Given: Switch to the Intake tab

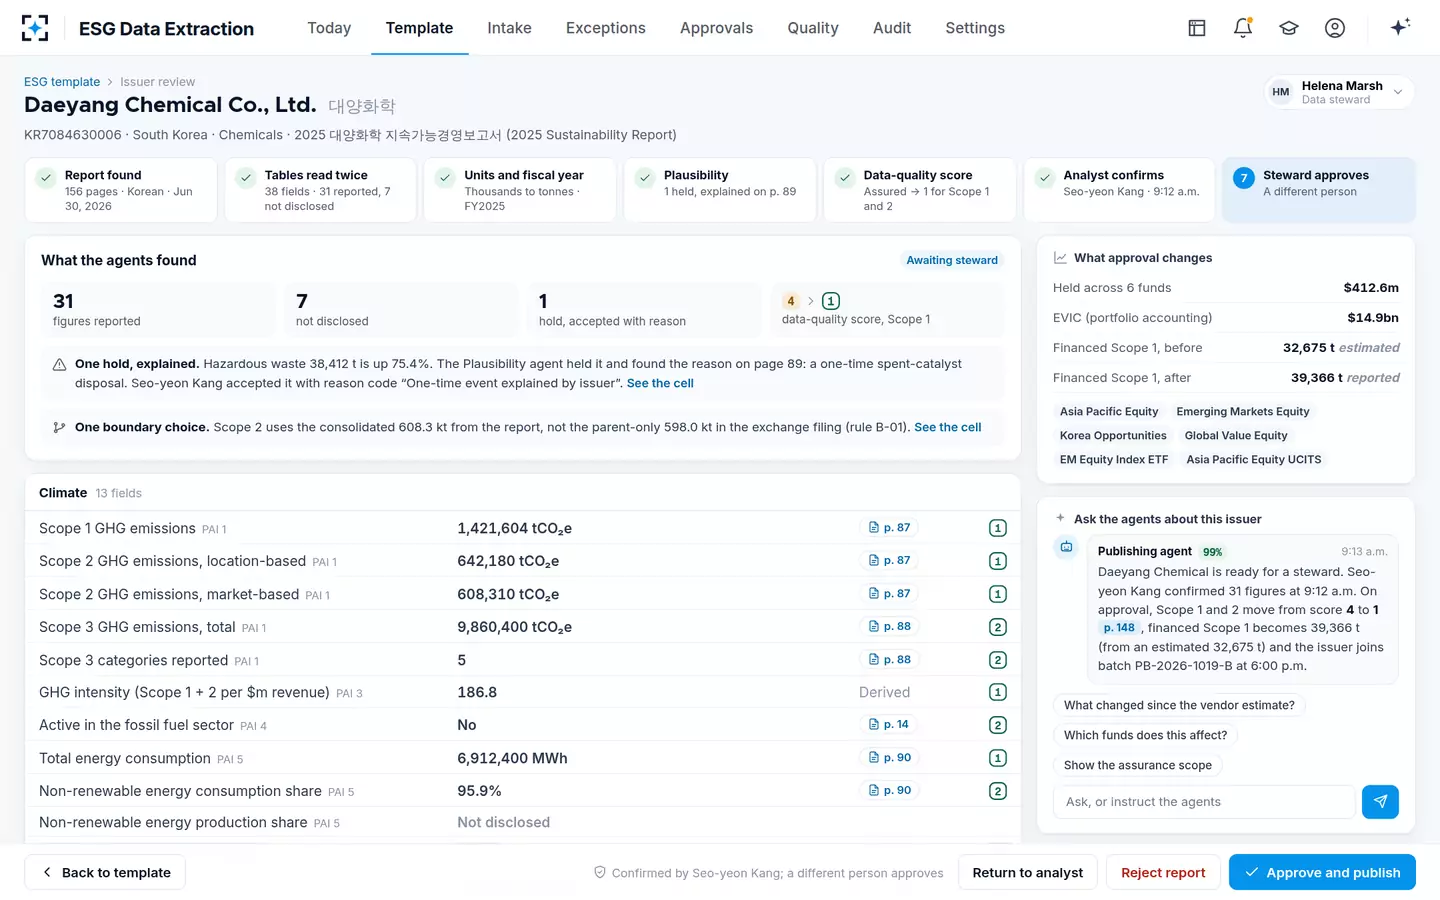Looking at the screenshot, I should (x=509, y=28).
